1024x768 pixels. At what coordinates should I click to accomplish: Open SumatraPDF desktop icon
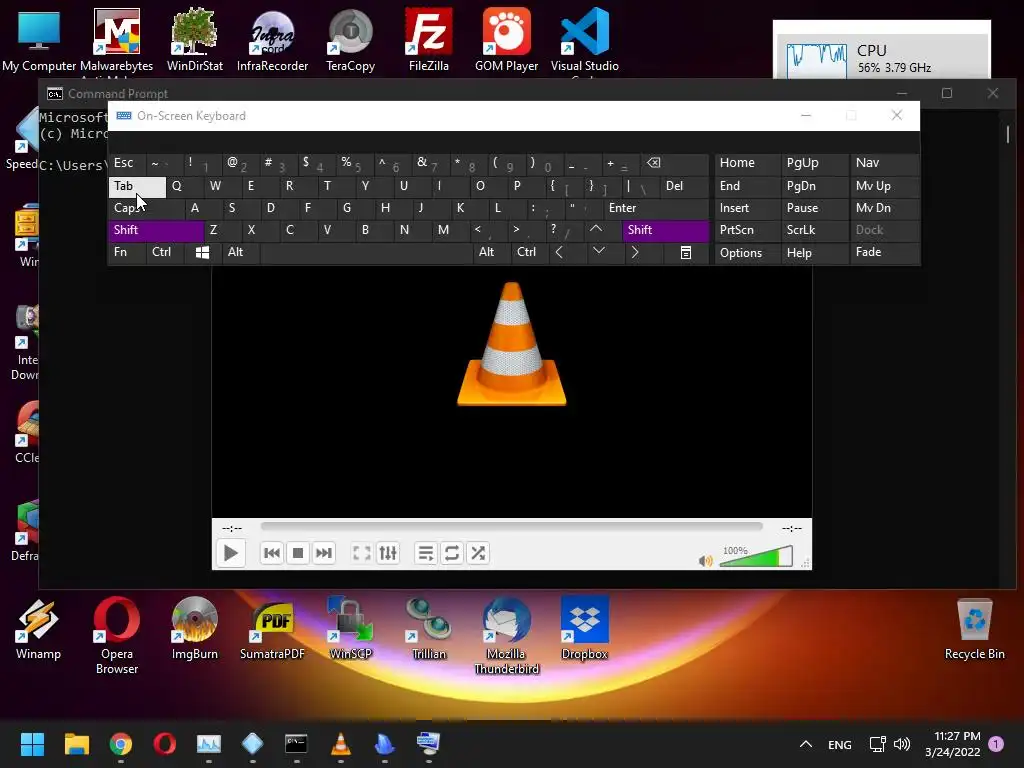point(272,629)
